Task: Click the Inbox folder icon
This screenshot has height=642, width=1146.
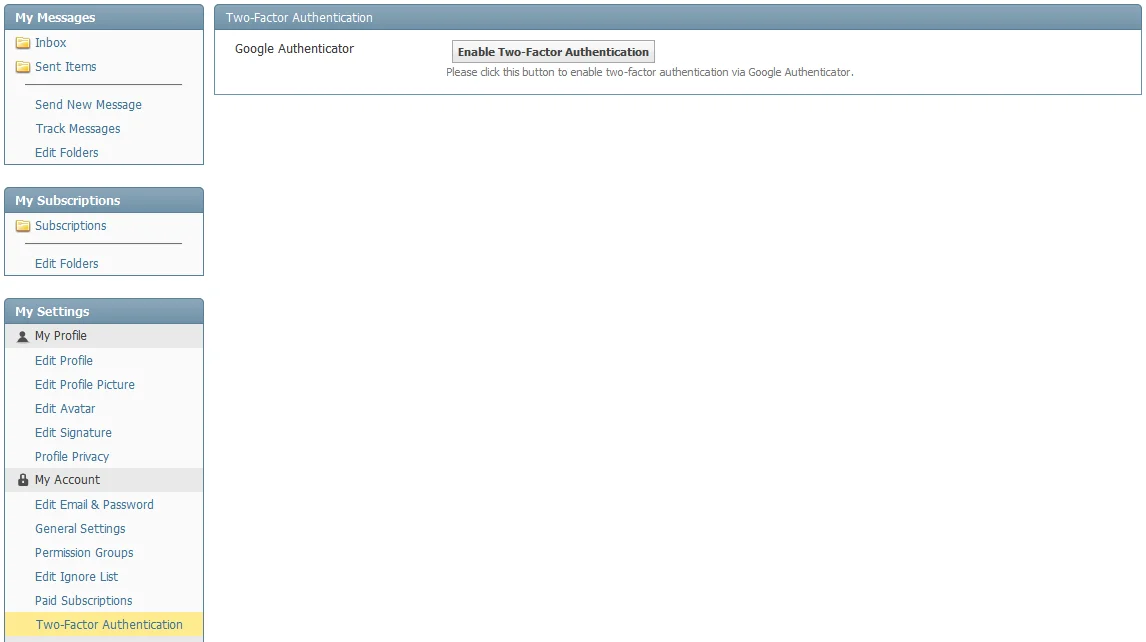Action: point(23,43)
